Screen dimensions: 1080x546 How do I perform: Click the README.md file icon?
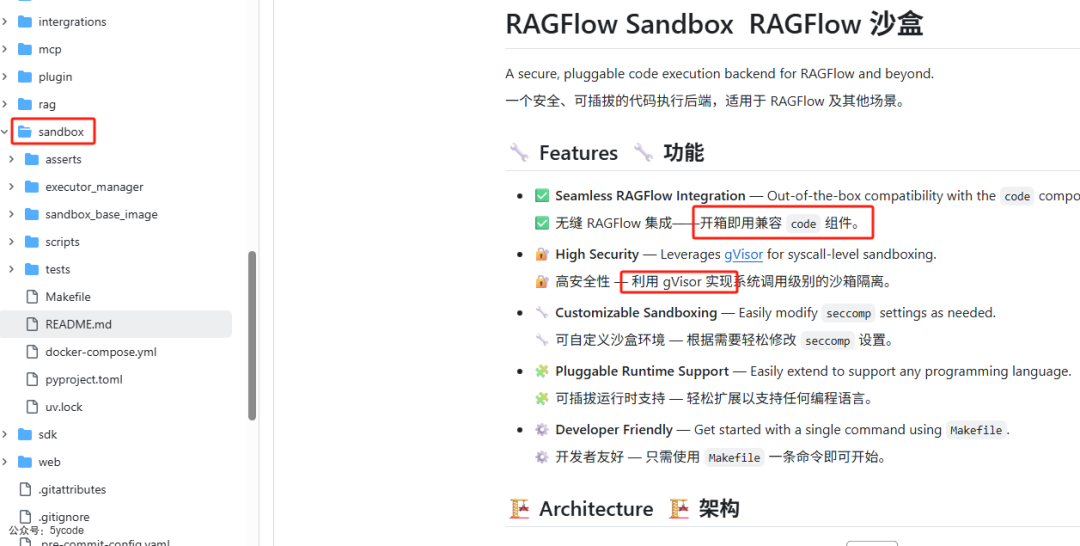pyautogui.click(x=32, y=324)
